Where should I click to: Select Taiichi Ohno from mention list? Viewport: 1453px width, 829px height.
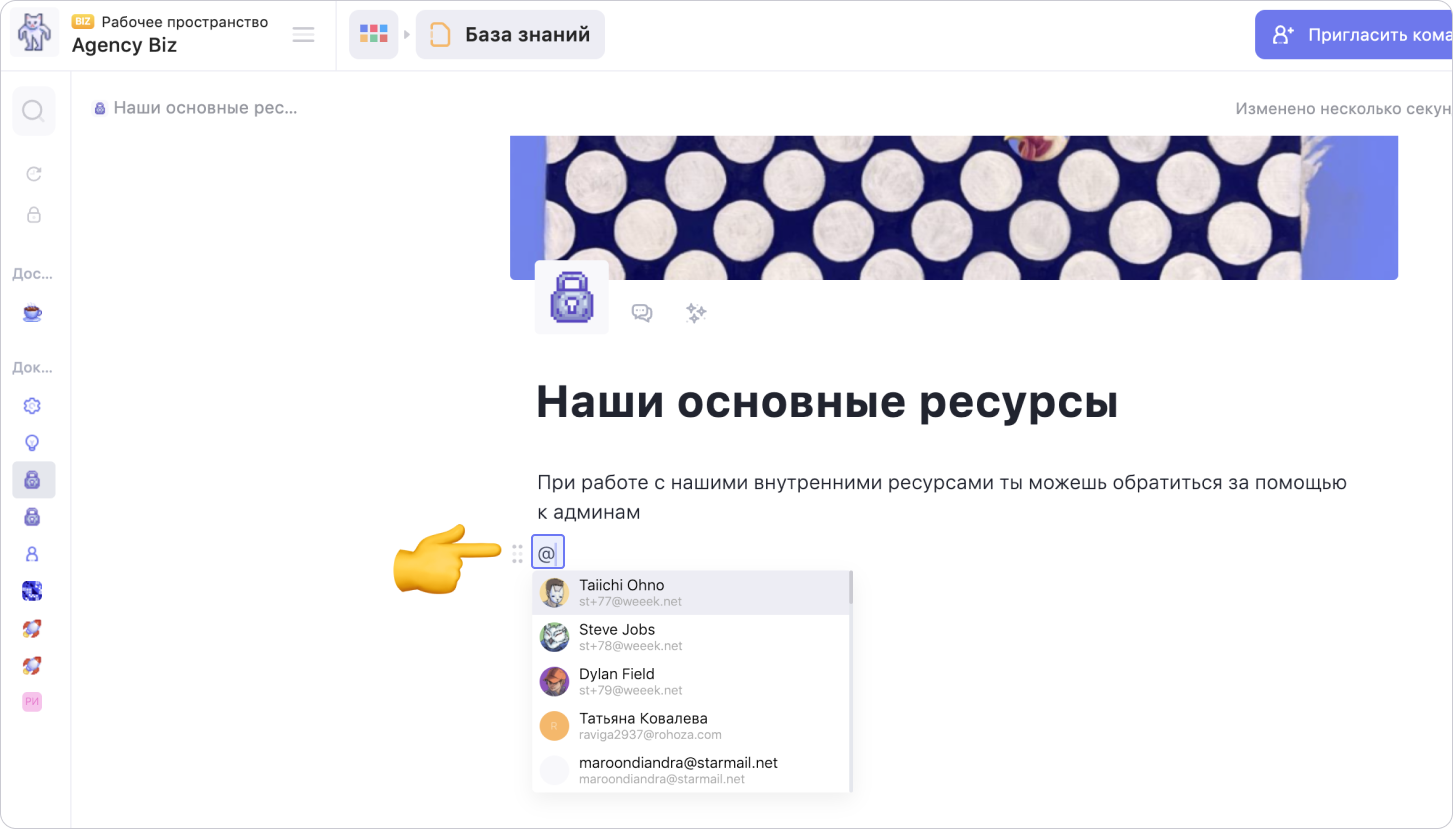(x=690, y=592)
